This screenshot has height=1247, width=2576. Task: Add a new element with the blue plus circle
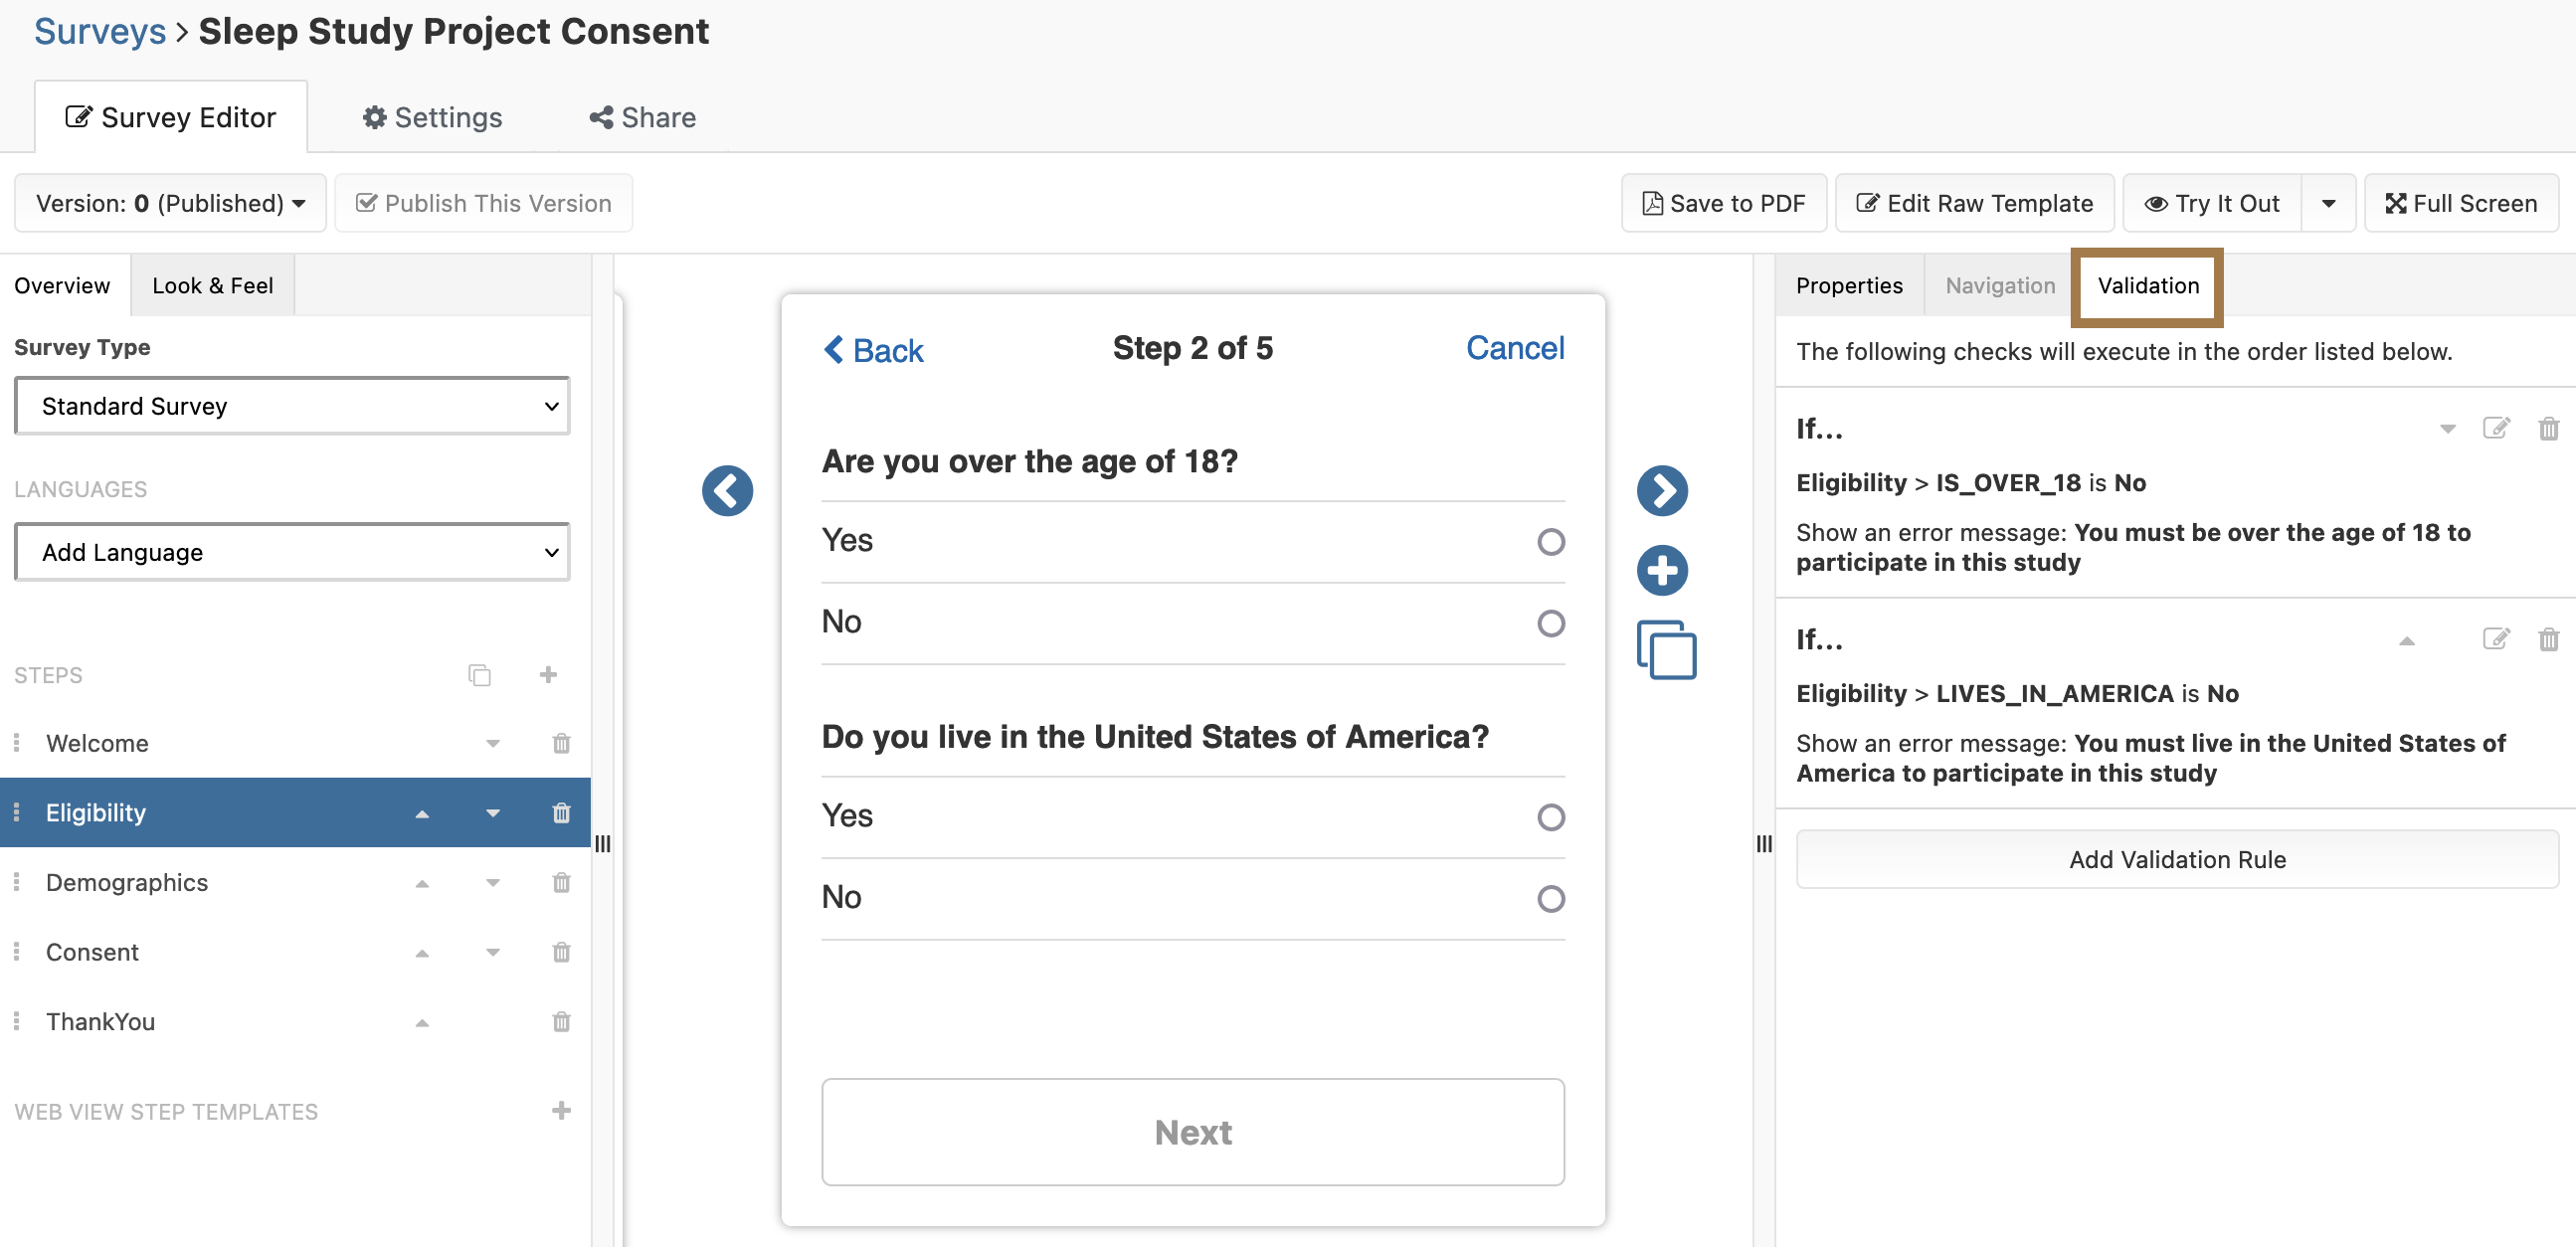coord(1661,571)
